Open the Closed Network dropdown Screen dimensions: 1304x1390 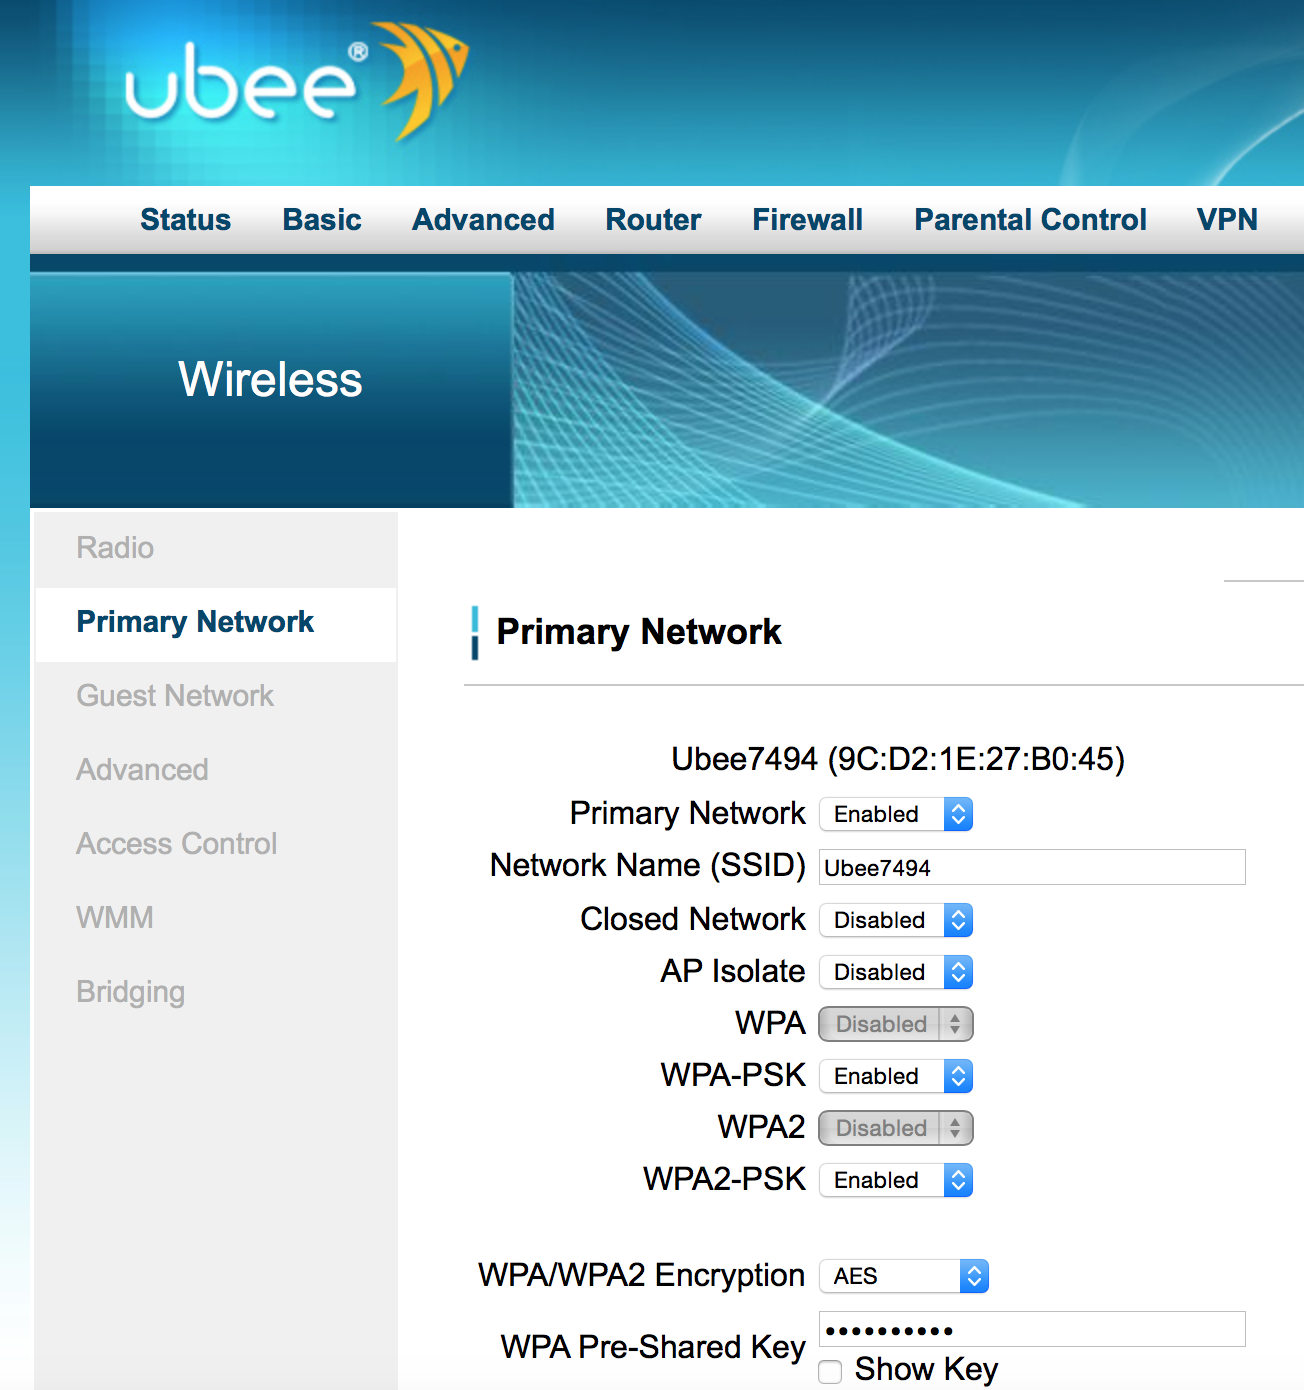(895, 920)
